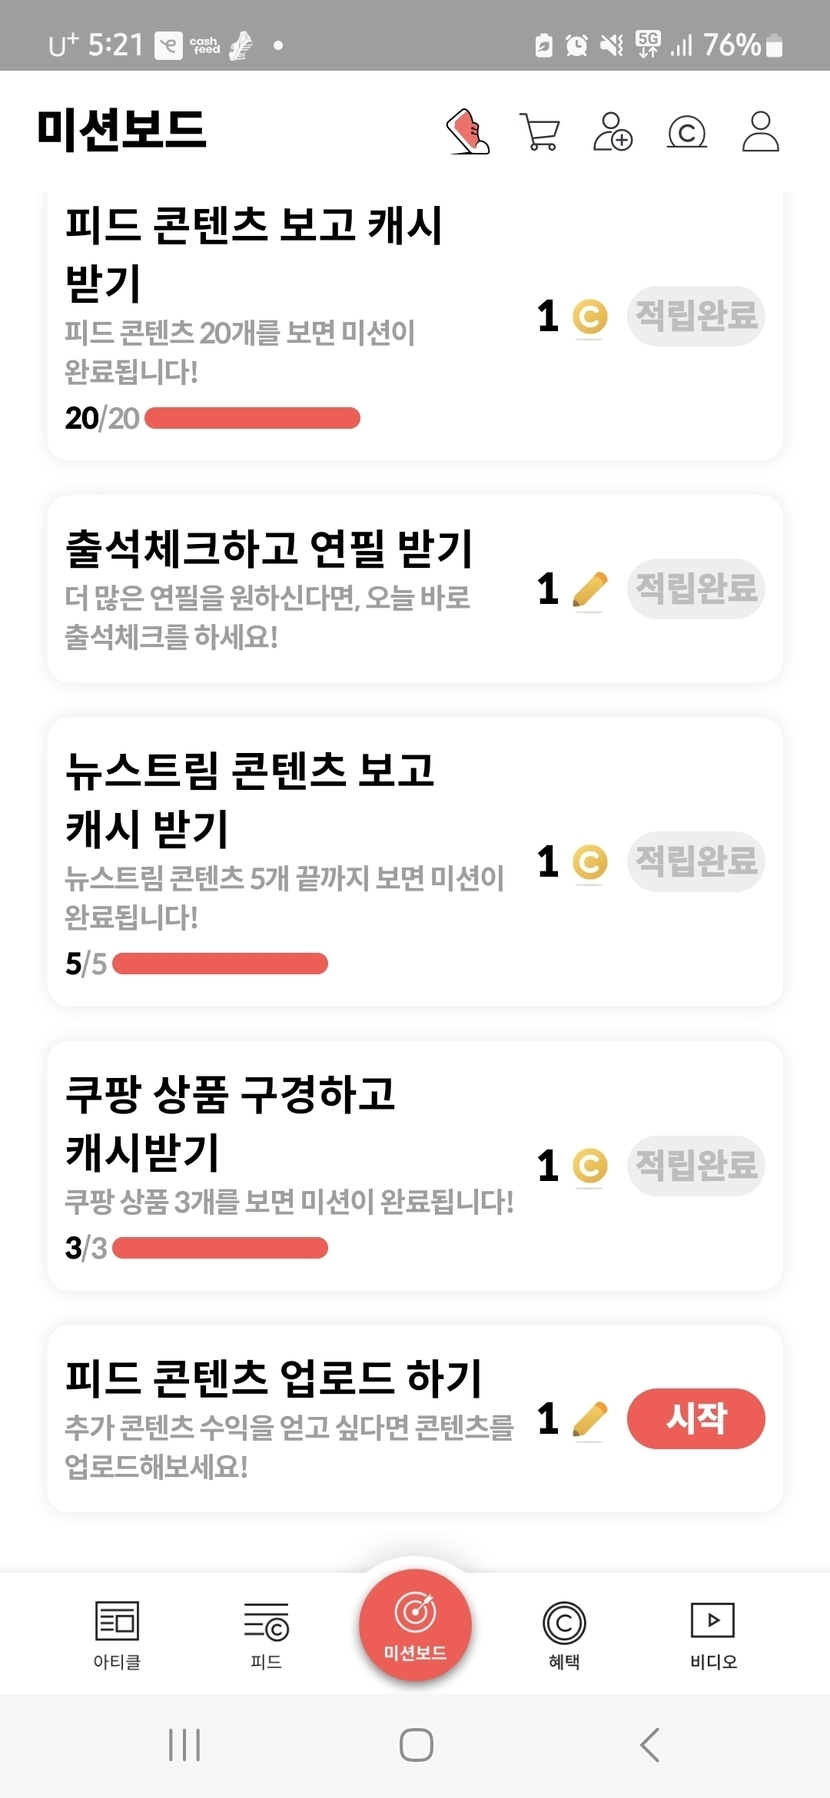This screenshot has width=830, height=1798.
Task: Tap 적립완료 on 출석체크 mission
Action: tap(696, 589)
